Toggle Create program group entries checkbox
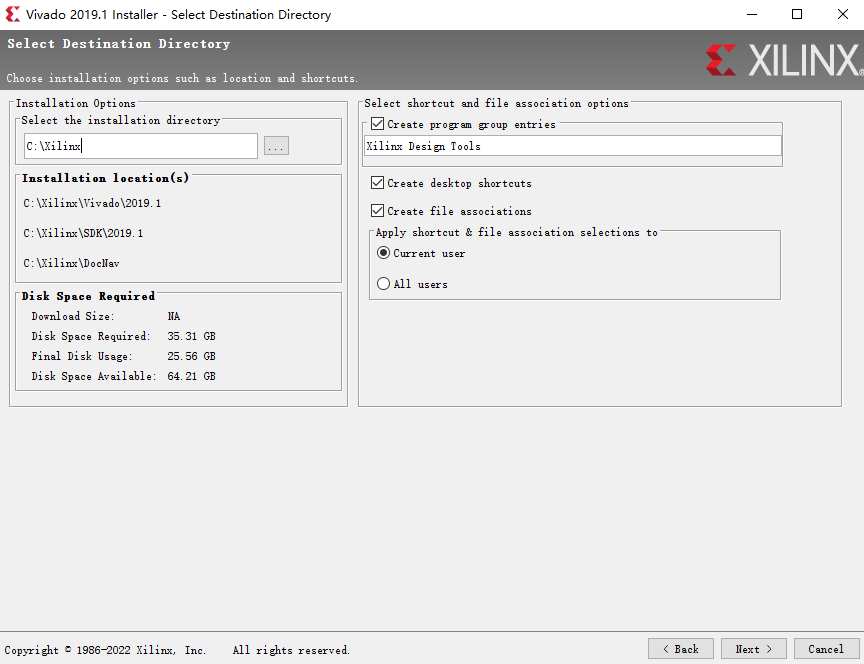The image size is (864, 664). 377,124
